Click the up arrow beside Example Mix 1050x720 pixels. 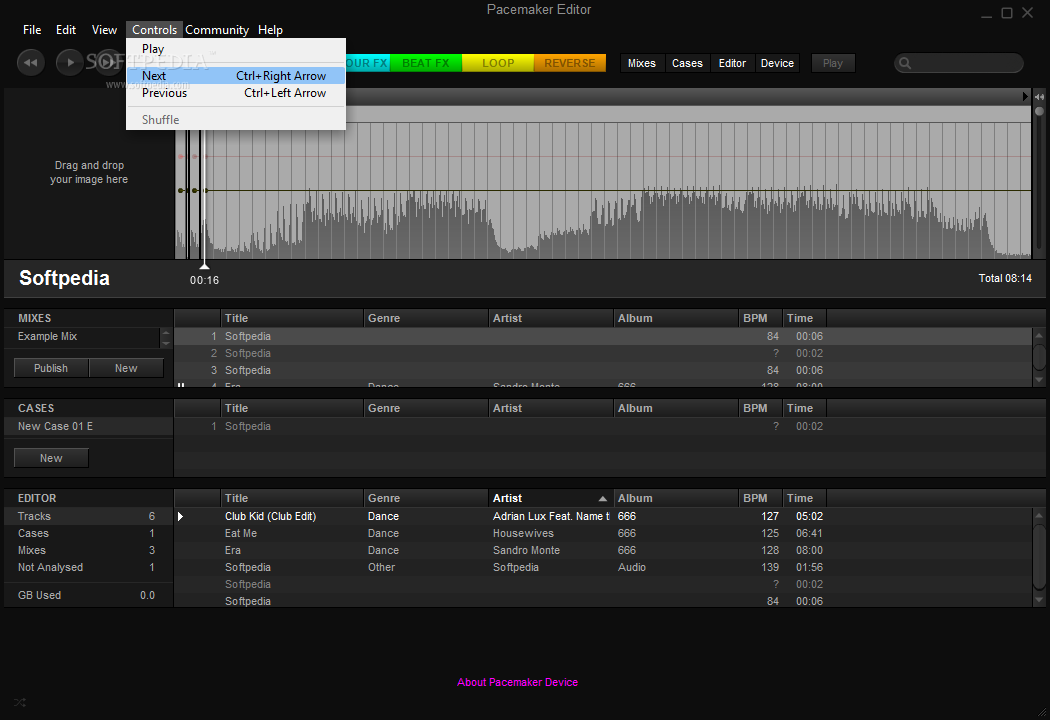(166, 332)
